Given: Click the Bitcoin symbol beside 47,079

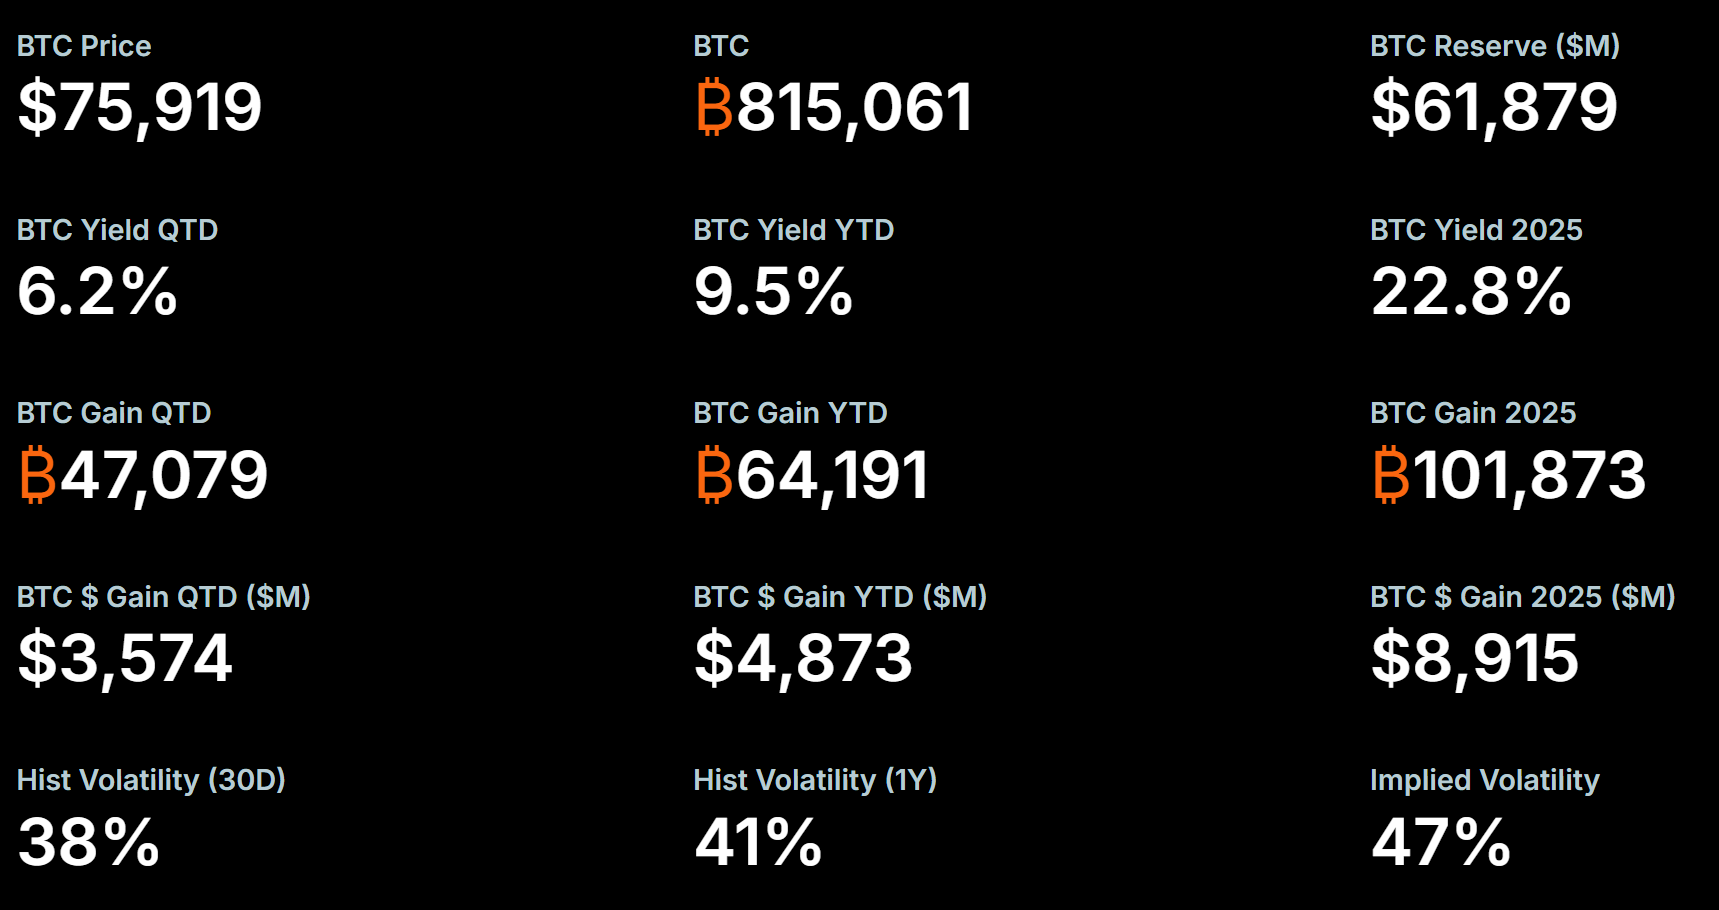Looking at the screenshot, I should click(38, 475).
